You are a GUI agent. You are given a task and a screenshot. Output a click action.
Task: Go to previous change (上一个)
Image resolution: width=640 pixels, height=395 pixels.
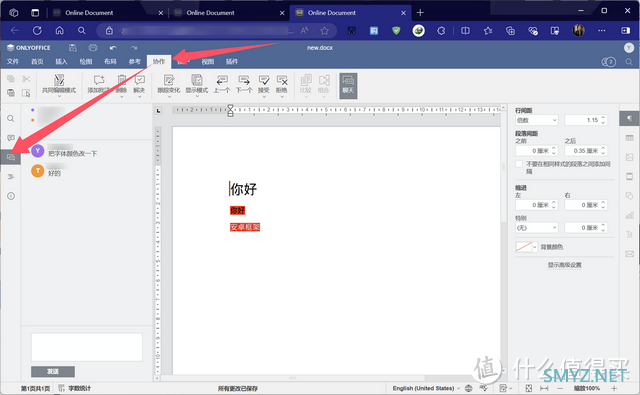pos(222,84)
